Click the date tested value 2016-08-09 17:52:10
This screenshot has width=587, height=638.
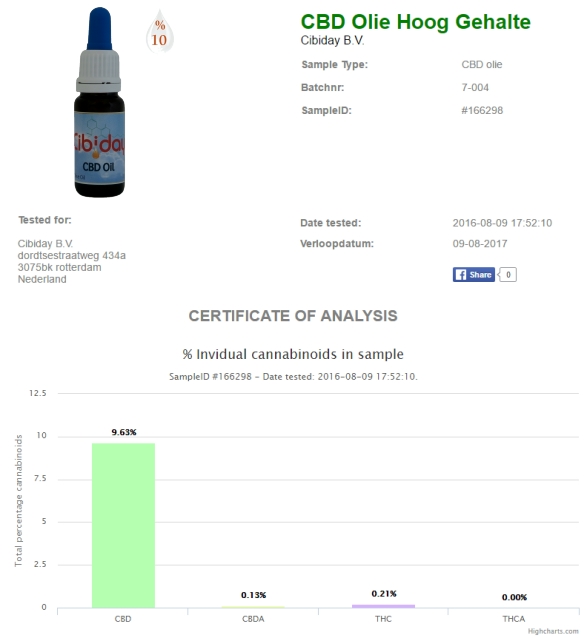click(502, 223)
